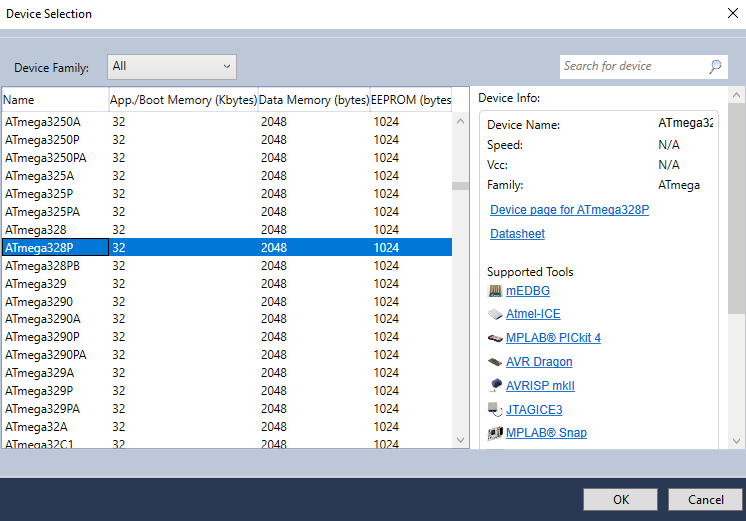The height and width of the screenshot is (521, 746).
Task: Close the Device Selection dialog
Action: pyautogui.click(x=733, y=13)
